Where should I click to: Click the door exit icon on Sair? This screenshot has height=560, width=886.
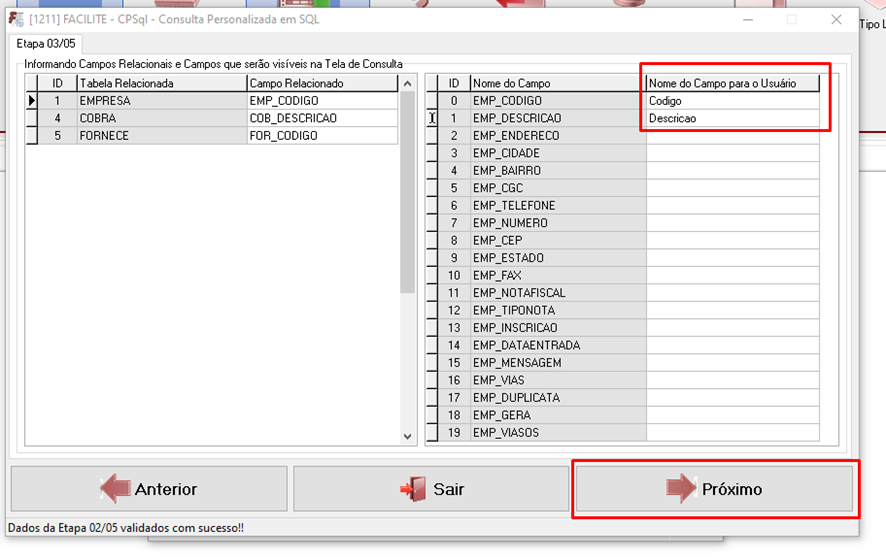[412, 489]
